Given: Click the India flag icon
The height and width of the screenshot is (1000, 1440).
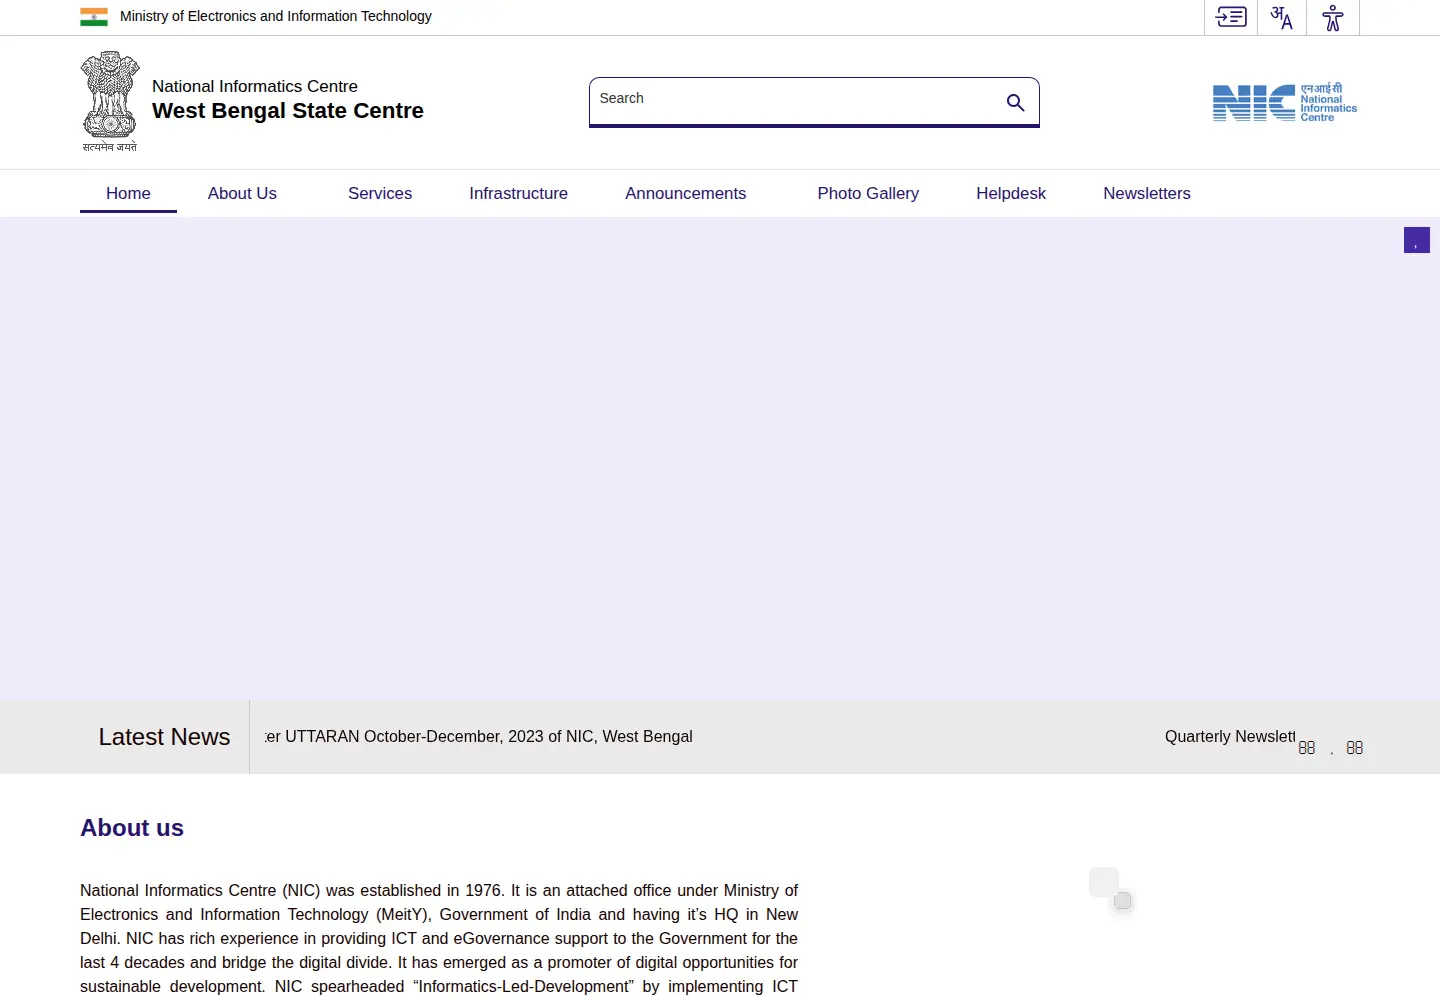Looking at the screenshot, I should [94, 16].
